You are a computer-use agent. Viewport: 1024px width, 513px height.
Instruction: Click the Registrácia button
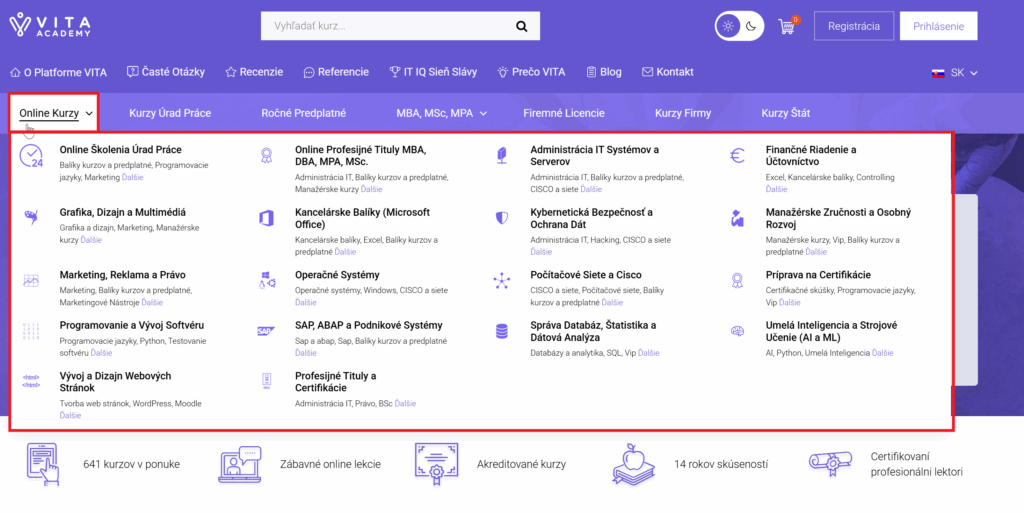853,26
